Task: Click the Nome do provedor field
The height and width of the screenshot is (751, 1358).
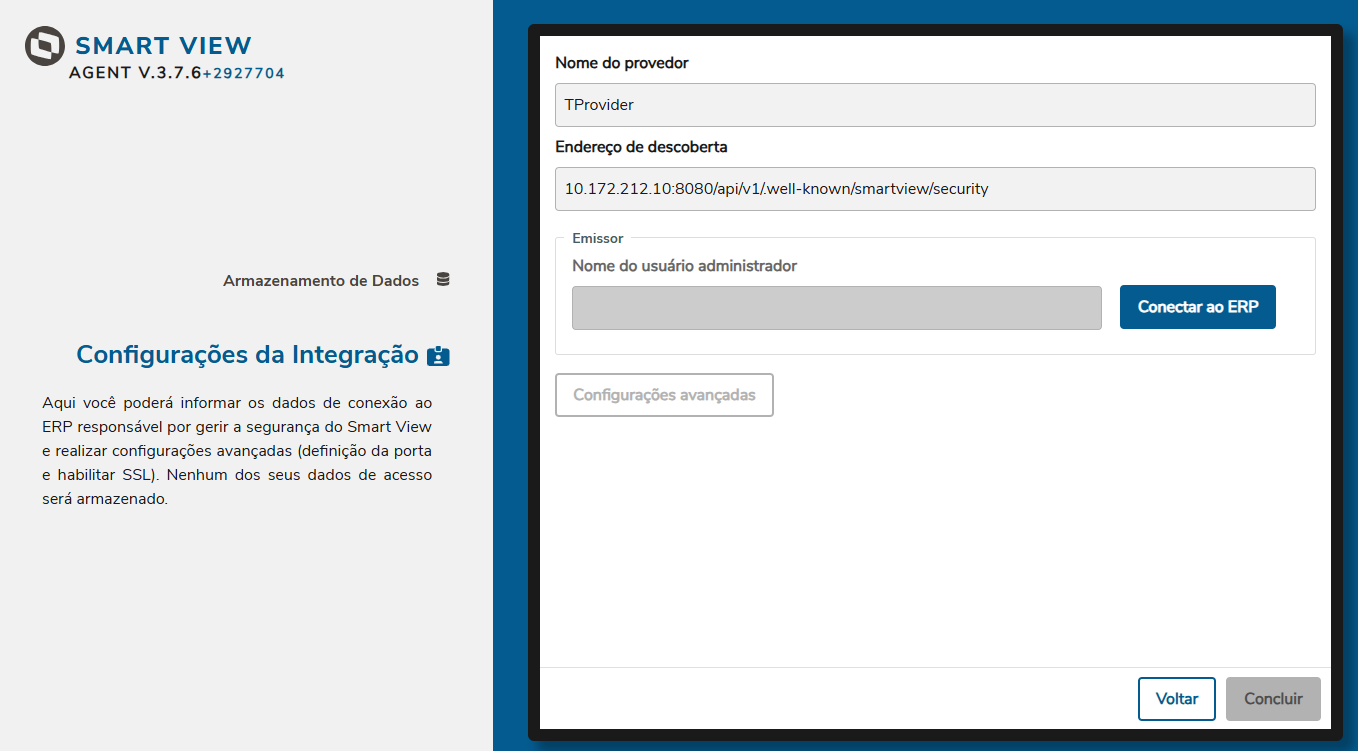Action: pos(935,105)
